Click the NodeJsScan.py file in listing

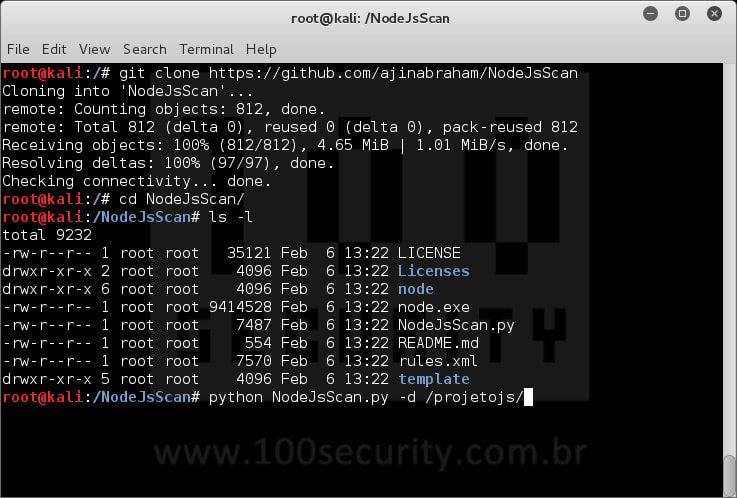coord(456,325)
